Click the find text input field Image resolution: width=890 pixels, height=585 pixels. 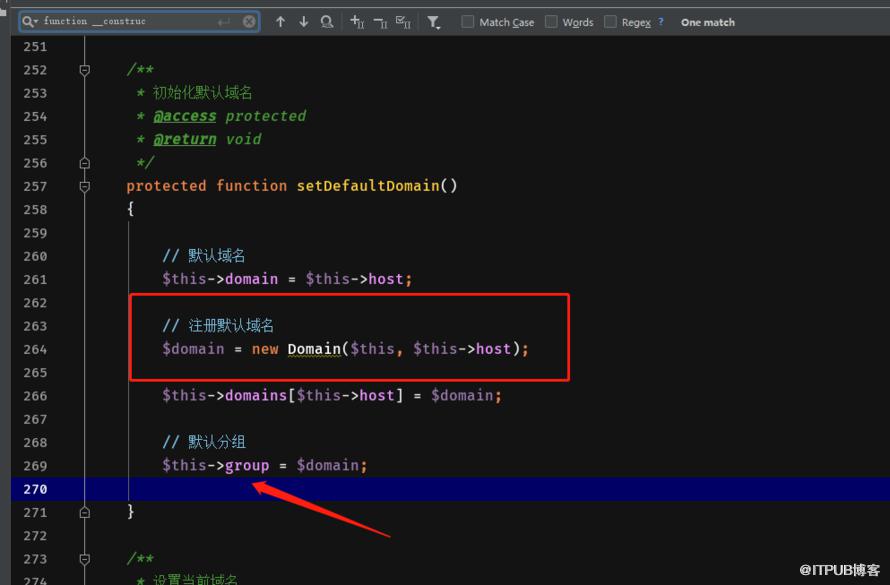click(x=139, y=22)
